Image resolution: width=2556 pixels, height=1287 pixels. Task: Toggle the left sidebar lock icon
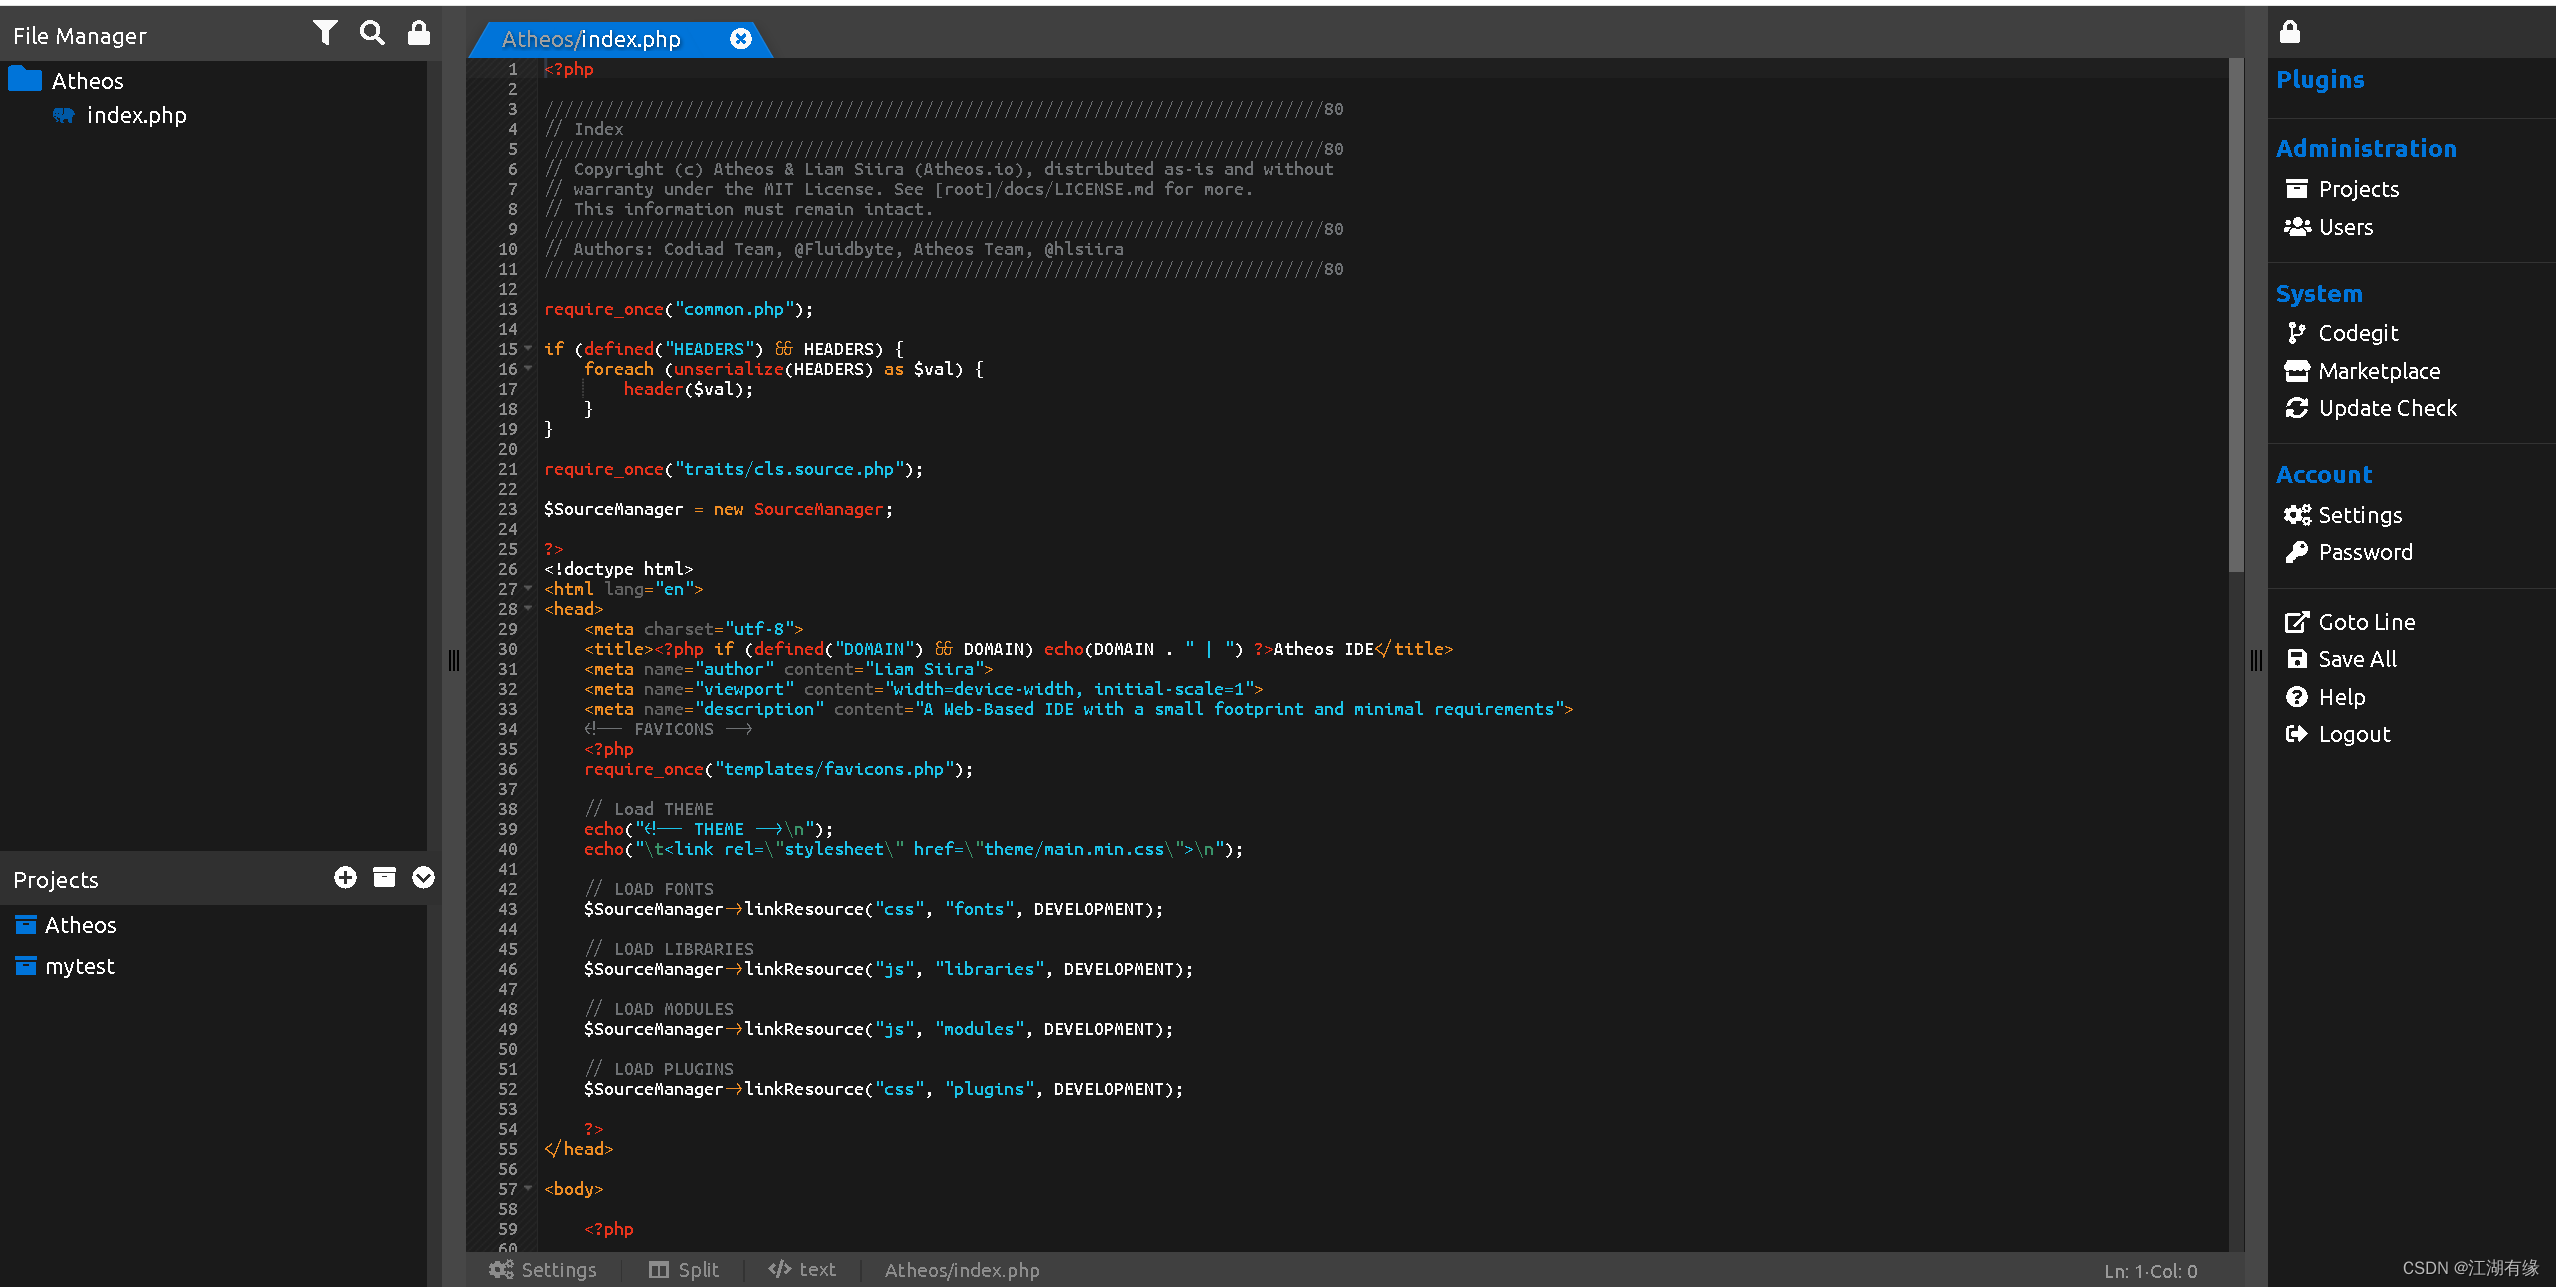(419, 34)
